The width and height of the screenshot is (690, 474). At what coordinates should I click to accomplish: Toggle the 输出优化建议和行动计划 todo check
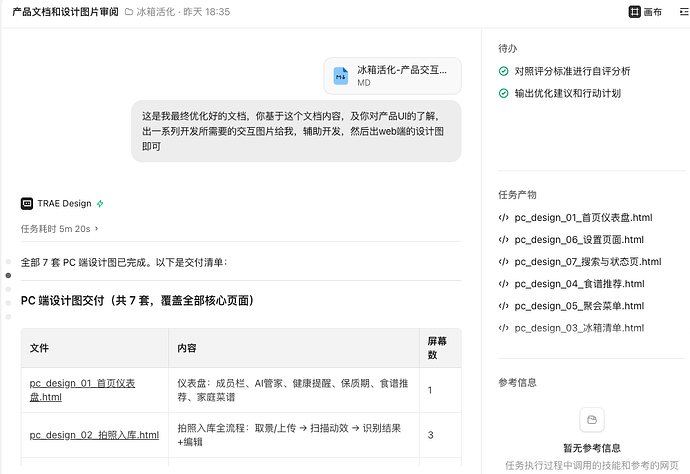click(x=503, y=93)
